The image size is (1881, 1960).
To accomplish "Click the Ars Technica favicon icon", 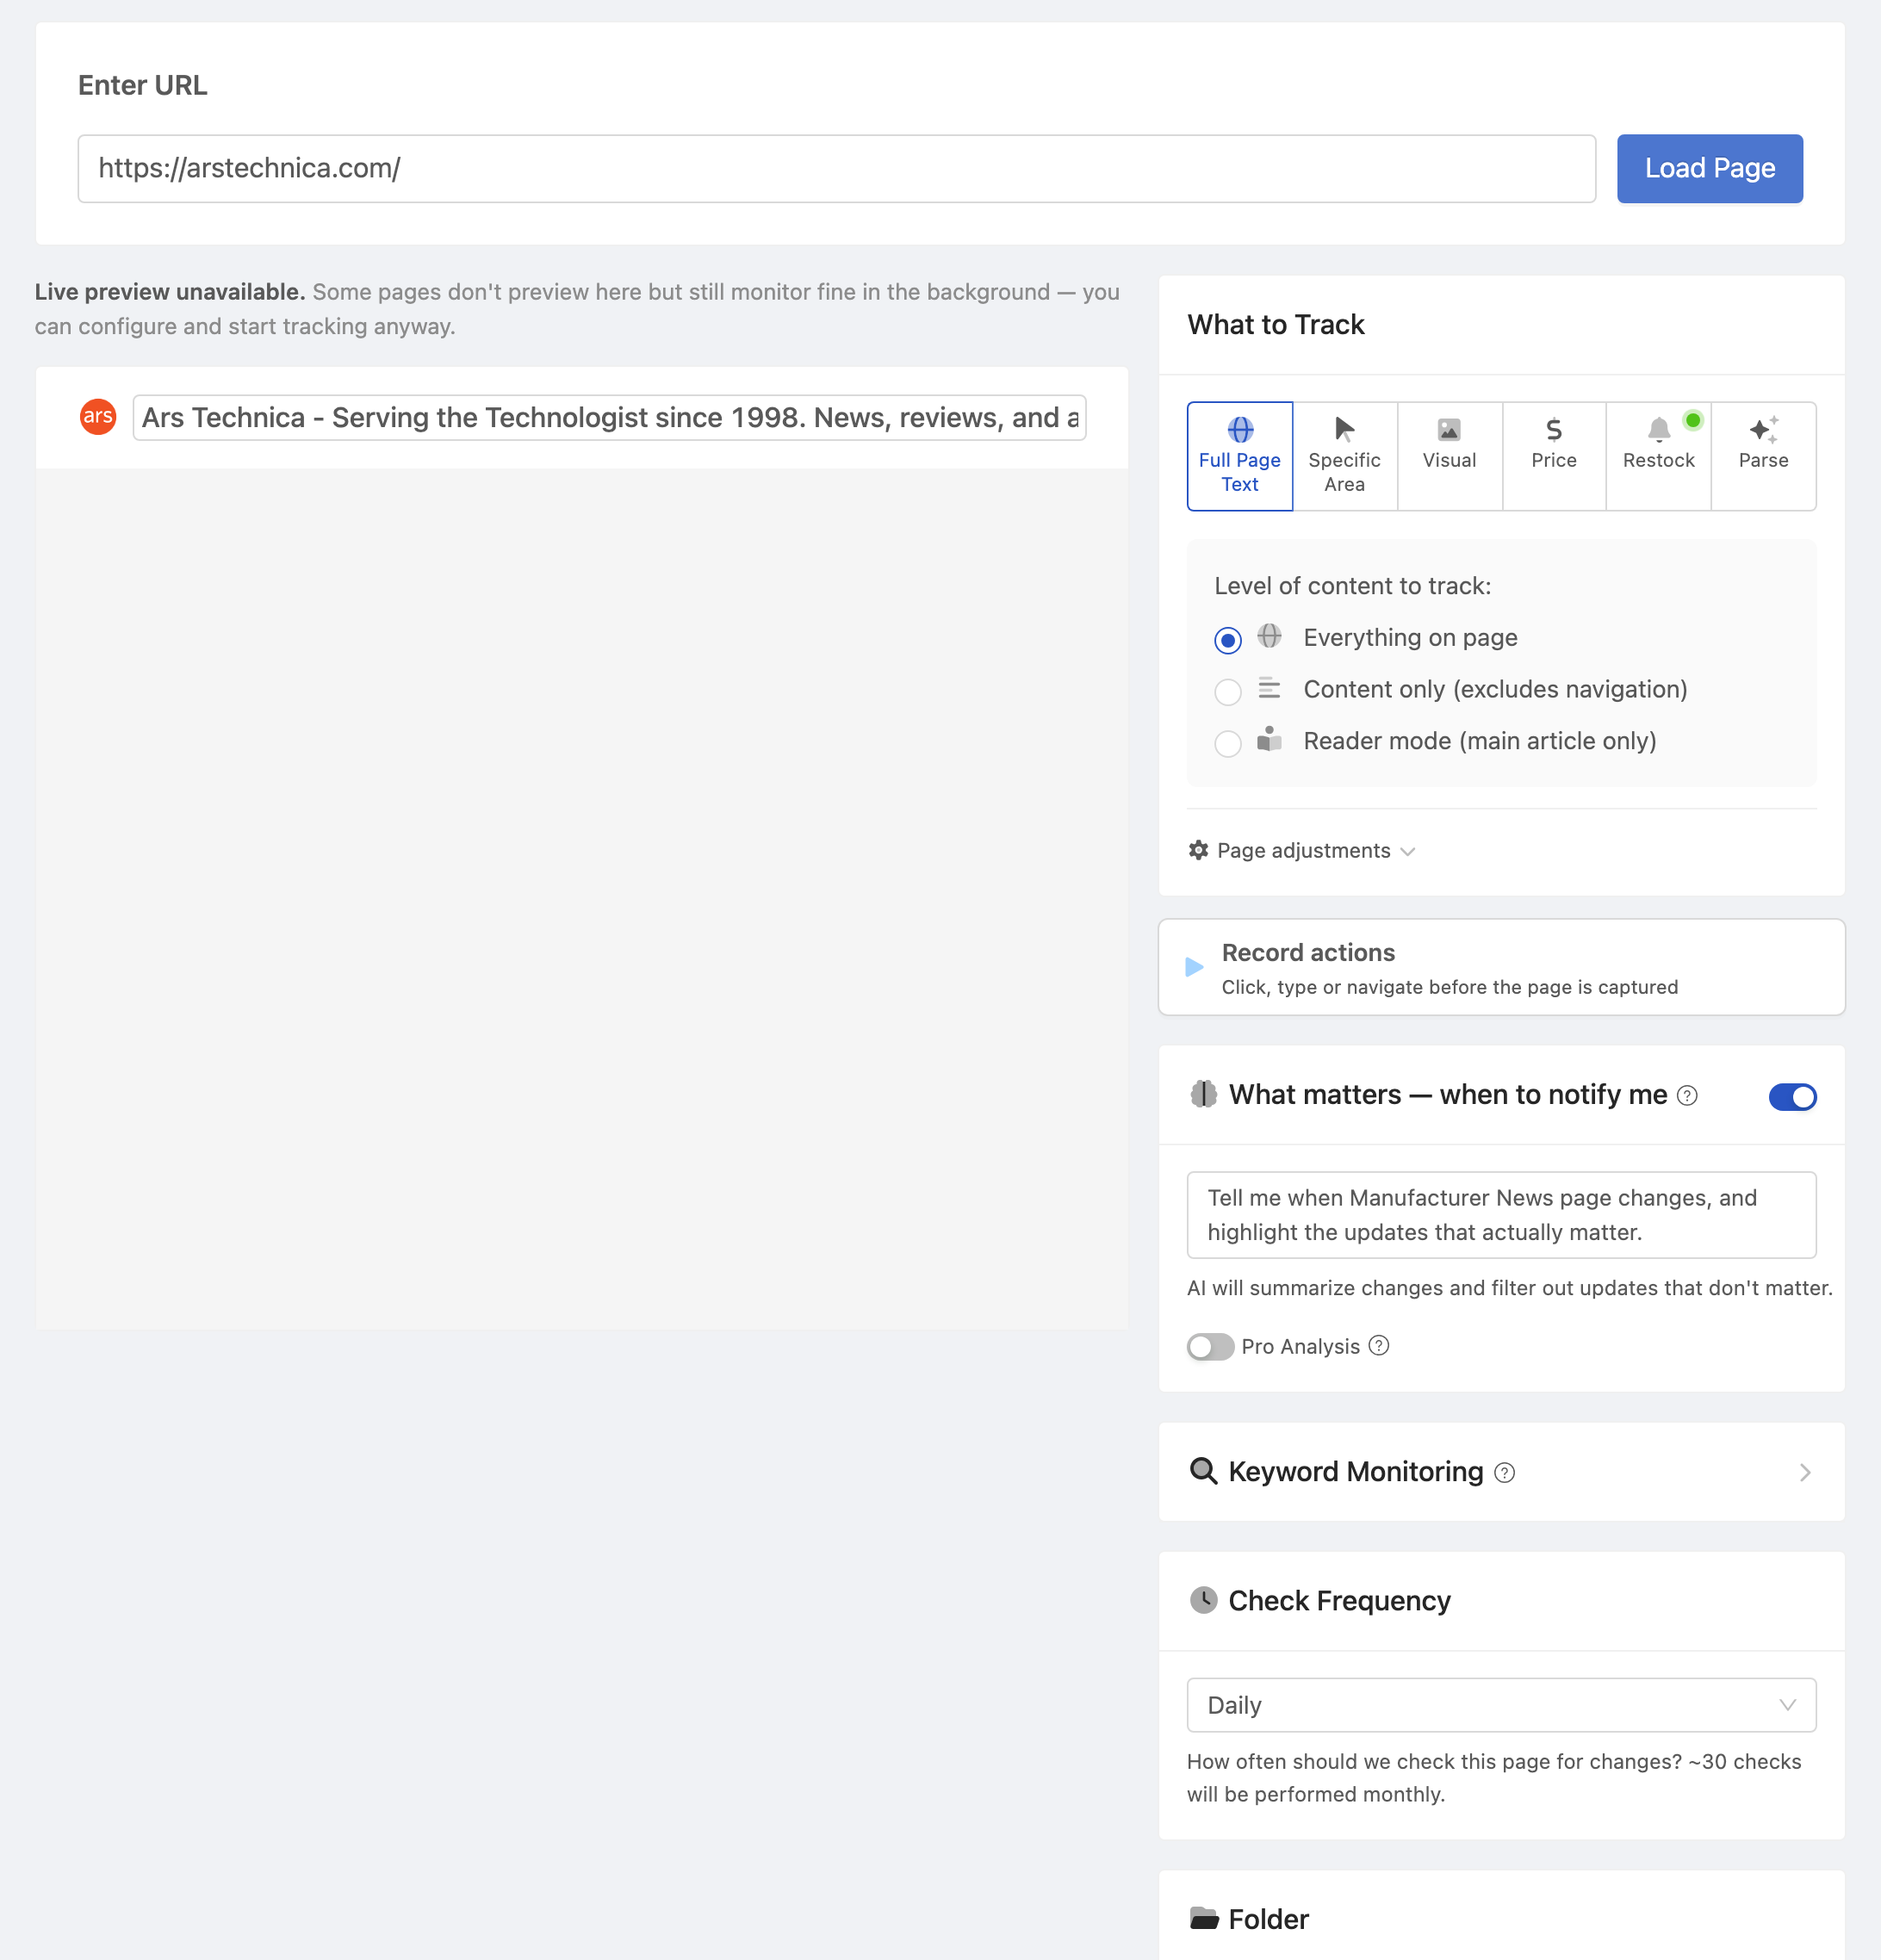I will click(98, 416).
